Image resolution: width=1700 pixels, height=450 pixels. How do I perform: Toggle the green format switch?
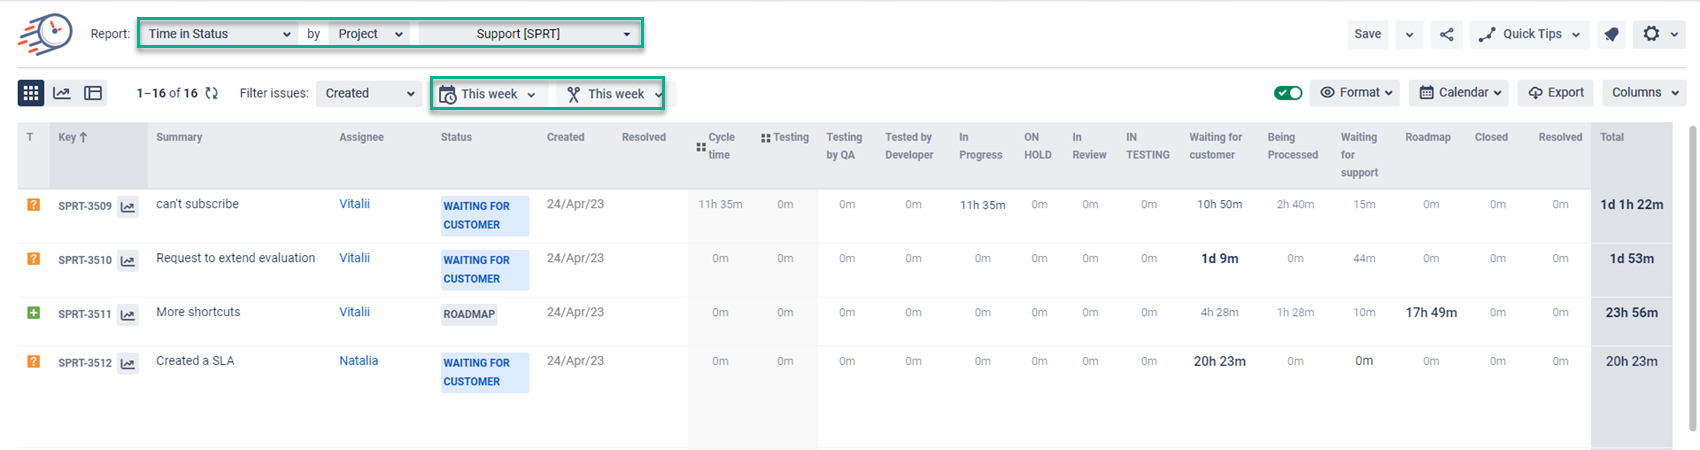1288,93
